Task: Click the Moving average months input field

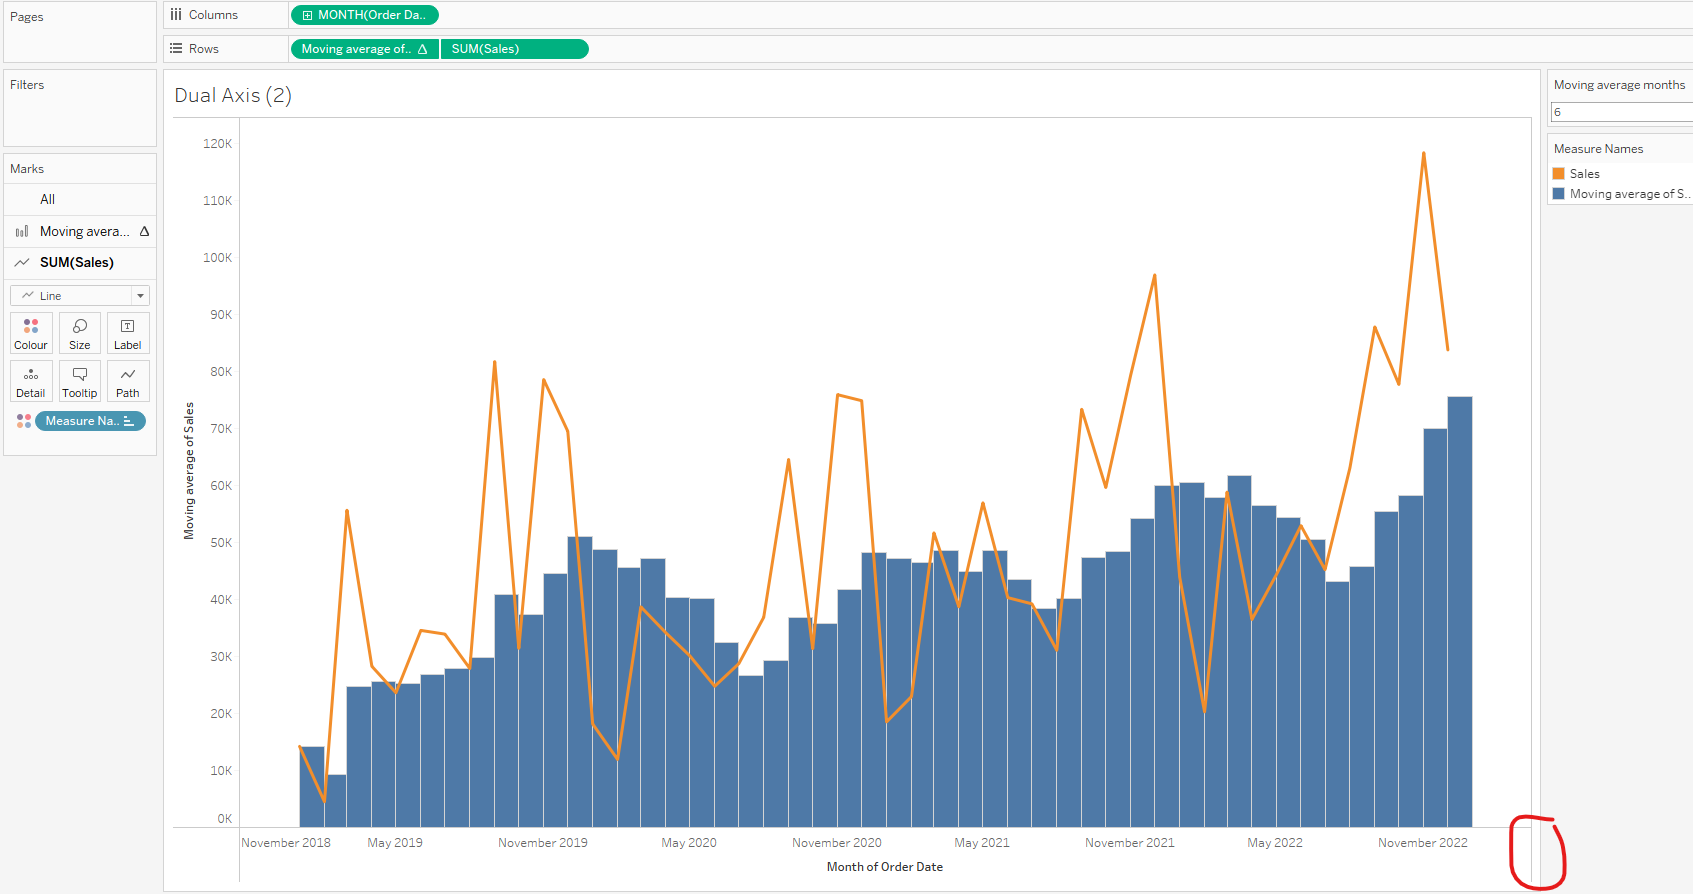Action: pyautogui.click(x=1621, y=112)
